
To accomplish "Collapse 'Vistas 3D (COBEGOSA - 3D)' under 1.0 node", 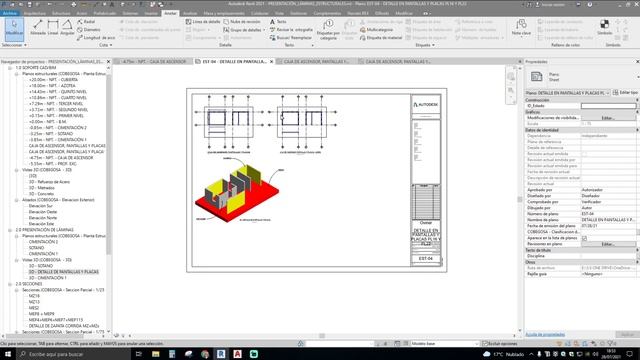I will click(x=17, y=170).
